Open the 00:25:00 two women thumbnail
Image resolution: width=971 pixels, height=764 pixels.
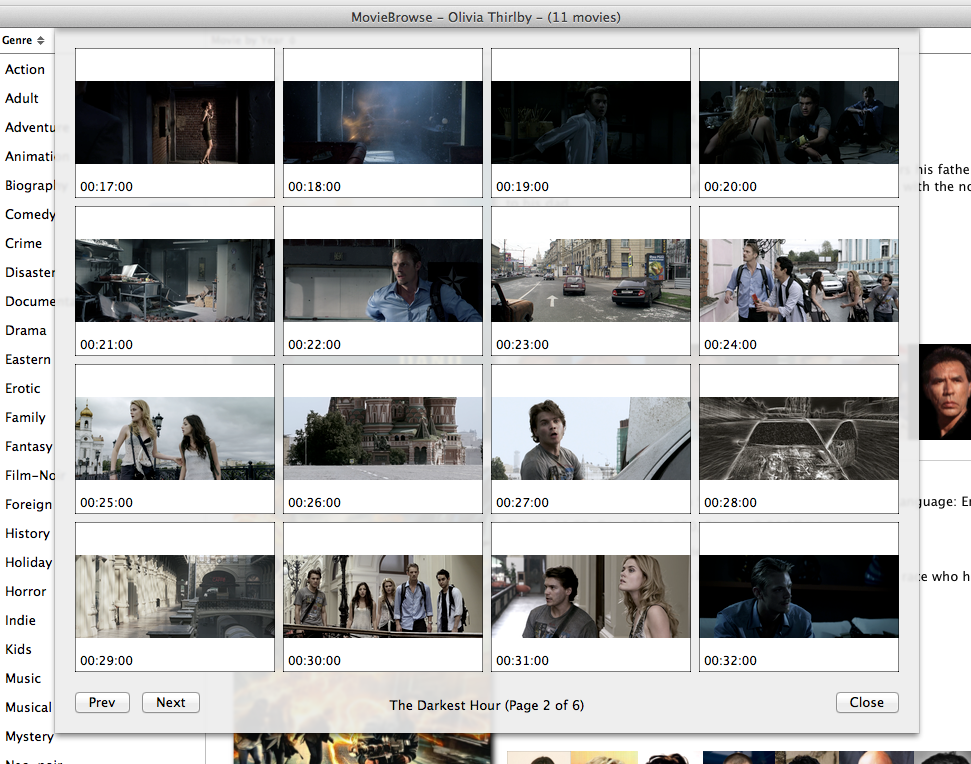point(175,438)
